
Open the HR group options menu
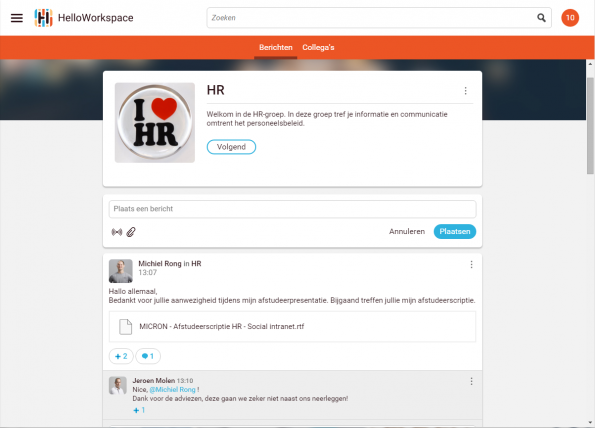(x=466, y=91)
